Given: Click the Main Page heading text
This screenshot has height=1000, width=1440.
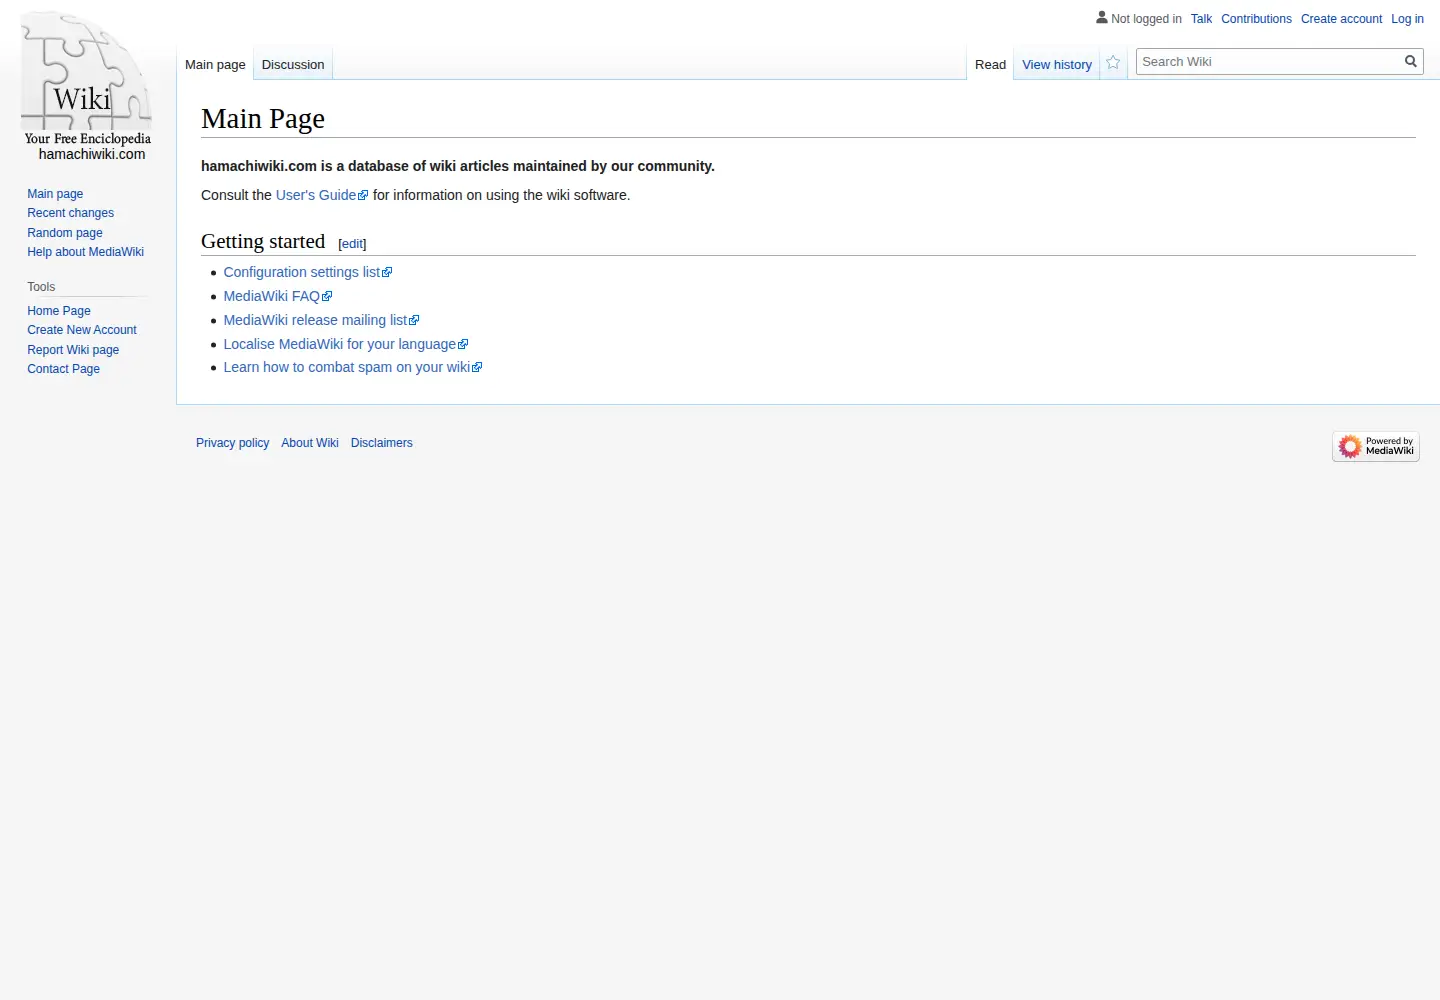Looking at the screenshot, I should click(x=263, y=118).
